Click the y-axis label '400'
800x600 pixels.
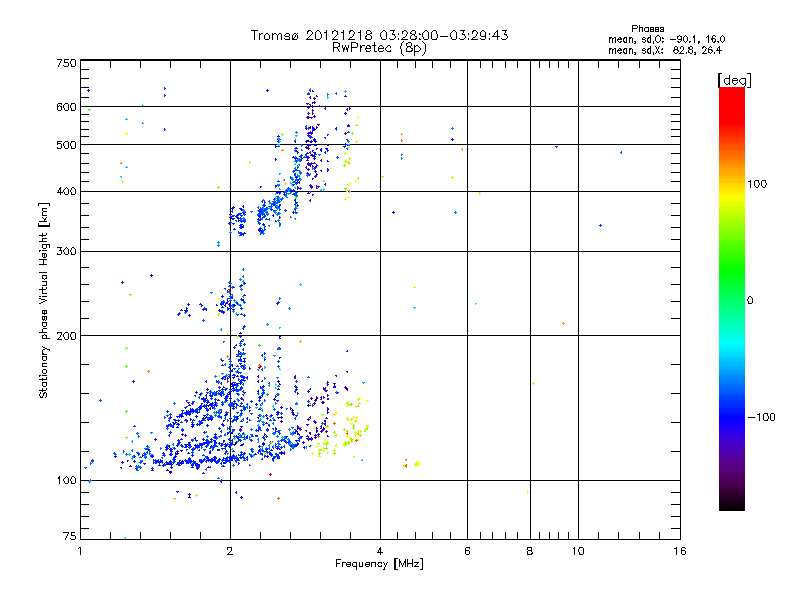point(66,192)
